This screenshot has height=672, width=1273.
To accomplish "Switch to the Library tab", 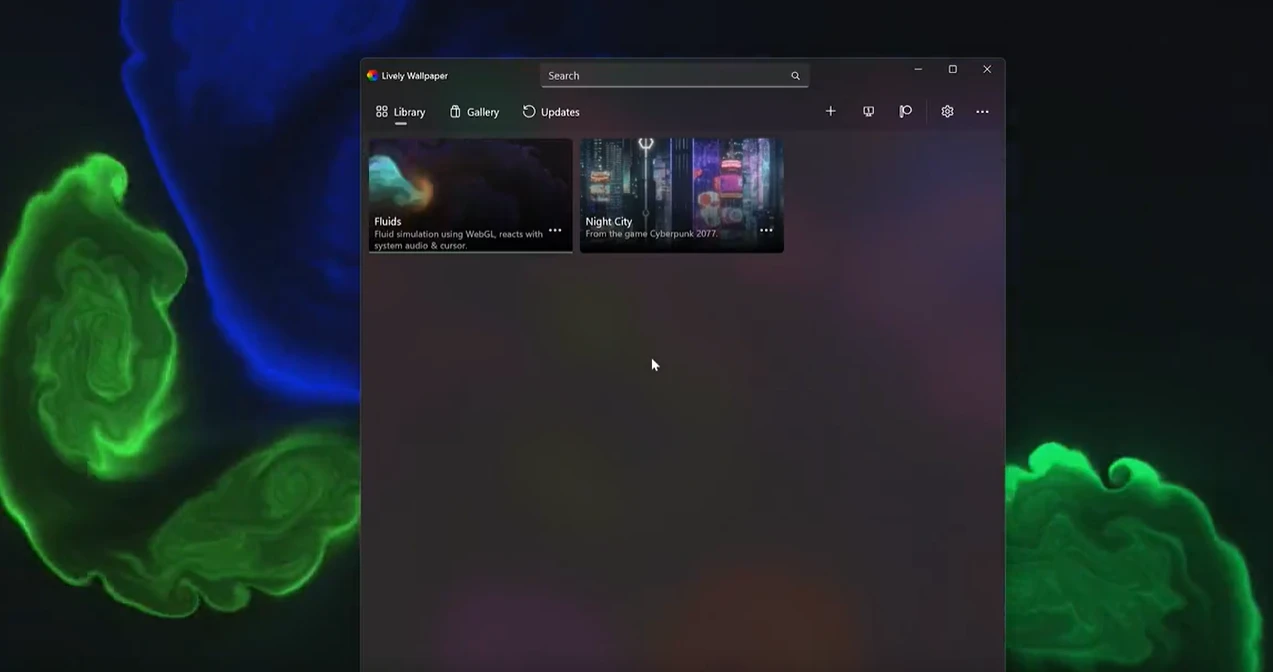I will click(x=400, y=112).
